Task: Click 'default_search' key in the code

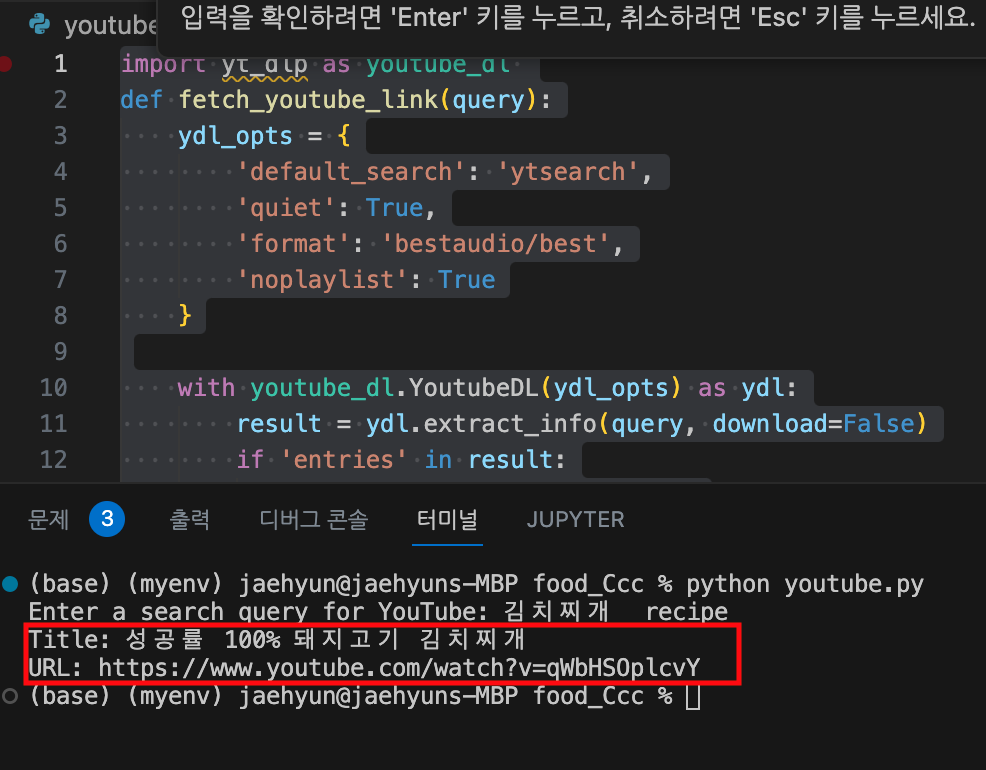Action: point(350,172)
